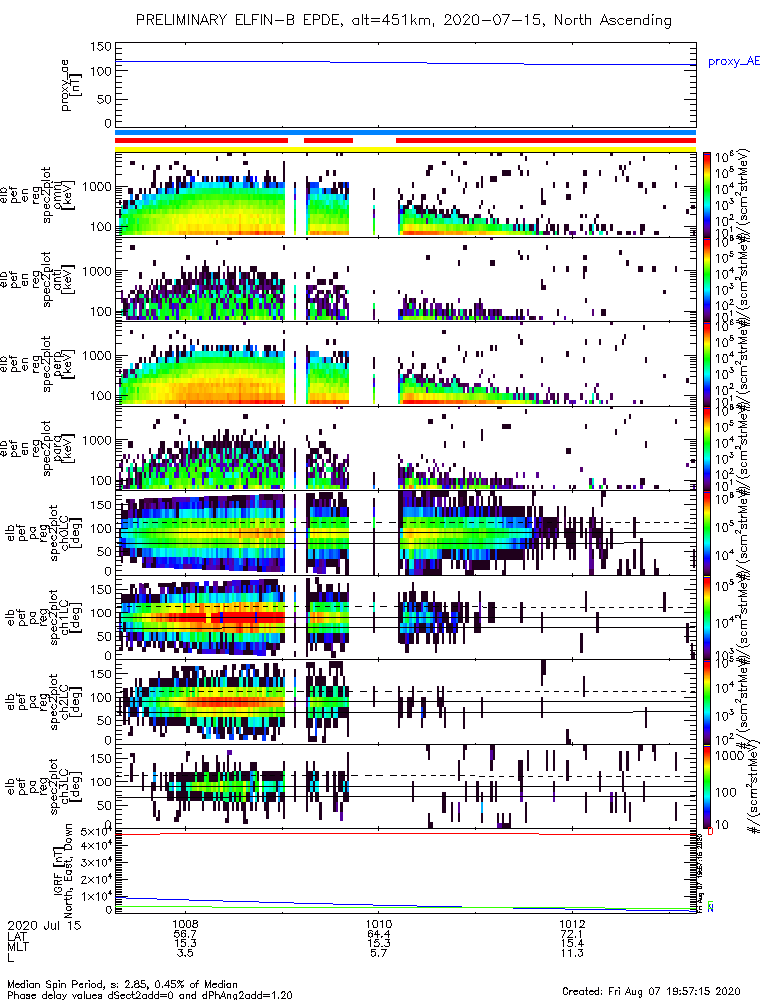The image size is (775, 1000).
Task: Click the ch1LC pitch-angle color bar
Action: (x=706, y=617)
